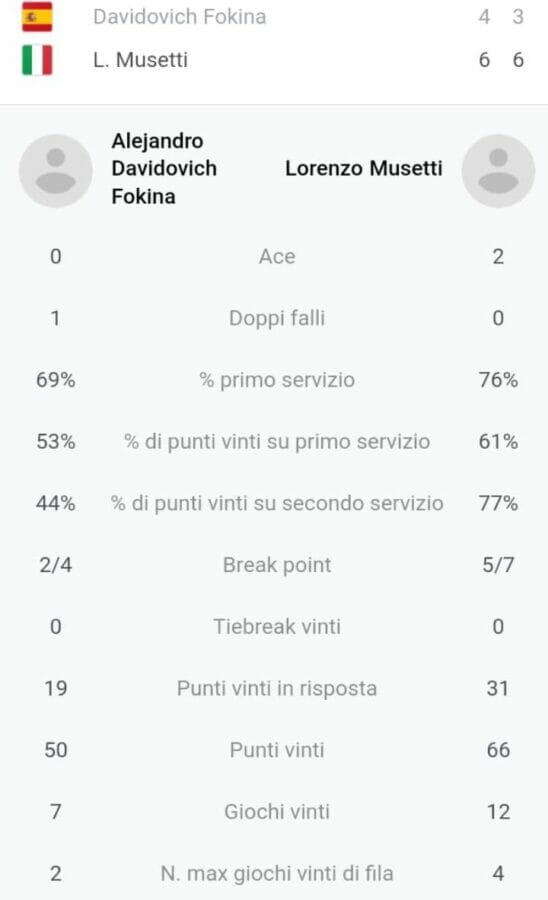This screenshot has width=548, height=900.
Task: Select the Doppi falli statistic row
Action: tap(277, 318)
